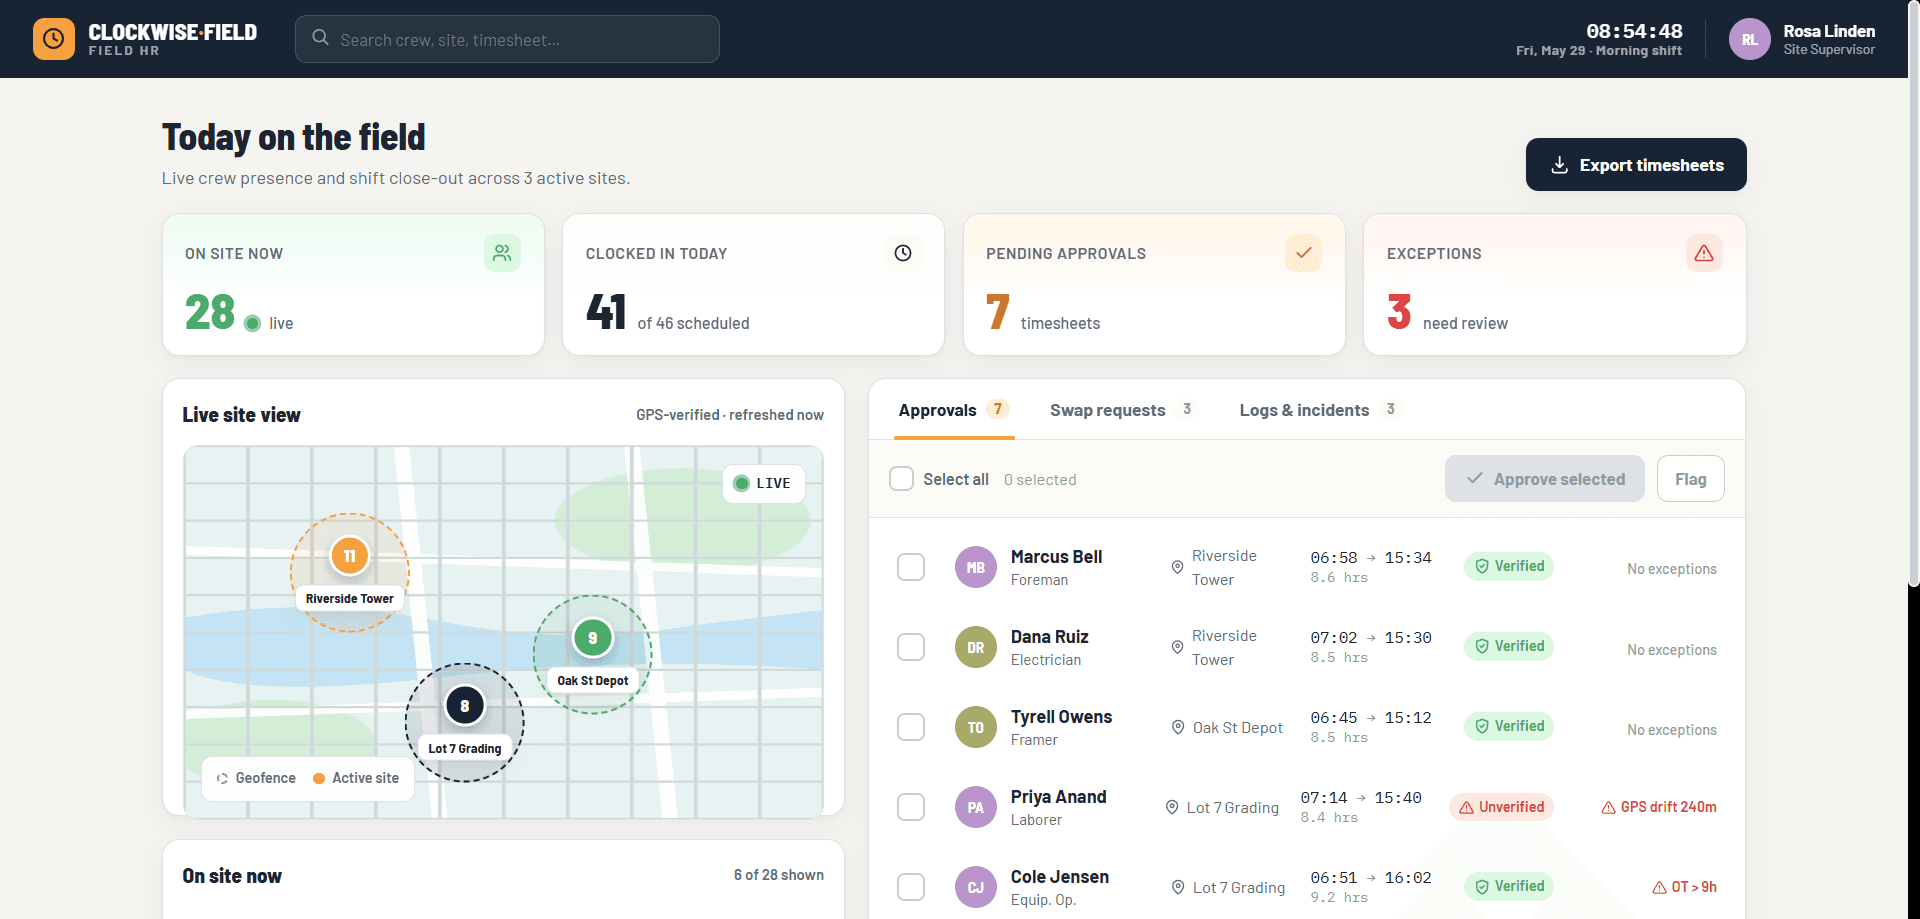1920x919 pixels.
Task: Click the TO avatar for Tyrell Owens
Action: 976,727
